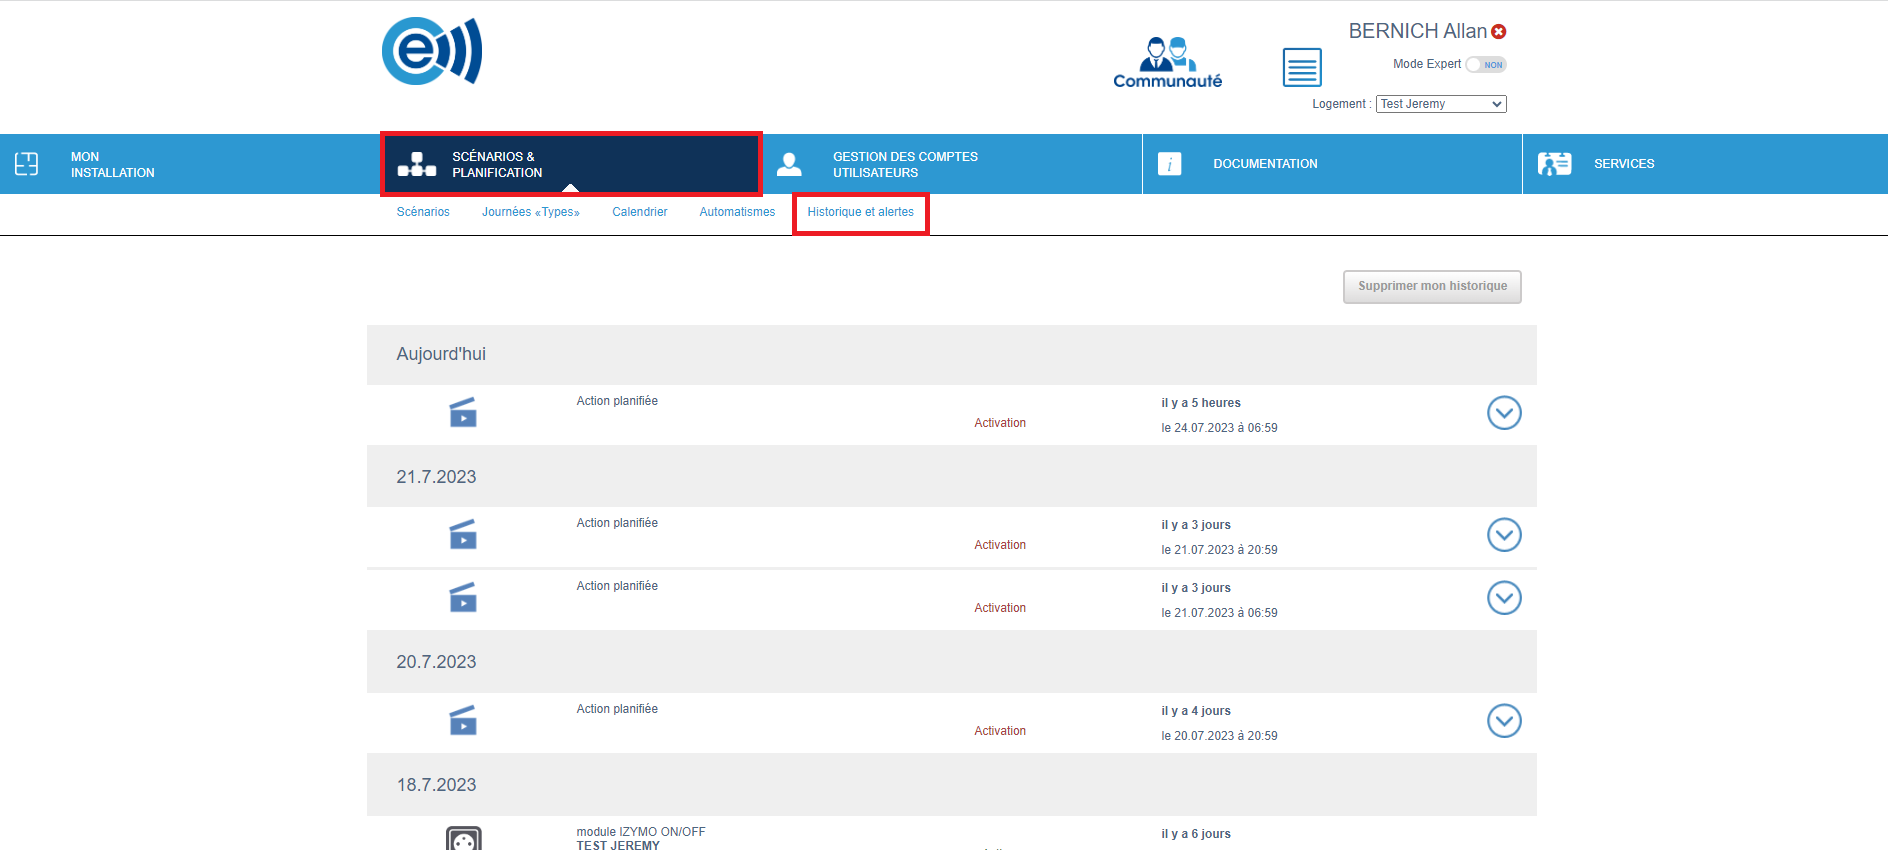
Task: Click Activation label in 20.07.2023 row
Action: 1000,731
